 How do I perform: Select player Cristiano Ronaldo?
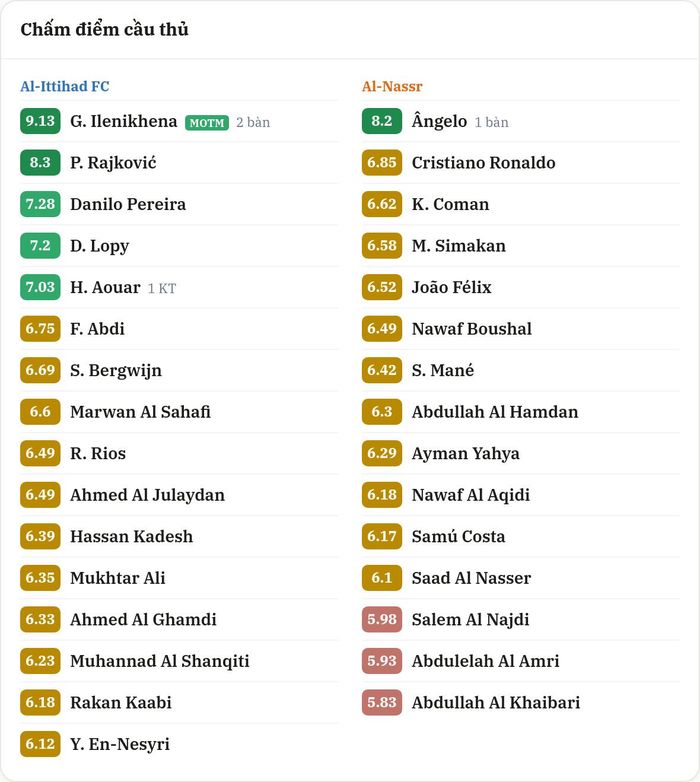coord(484,163)
